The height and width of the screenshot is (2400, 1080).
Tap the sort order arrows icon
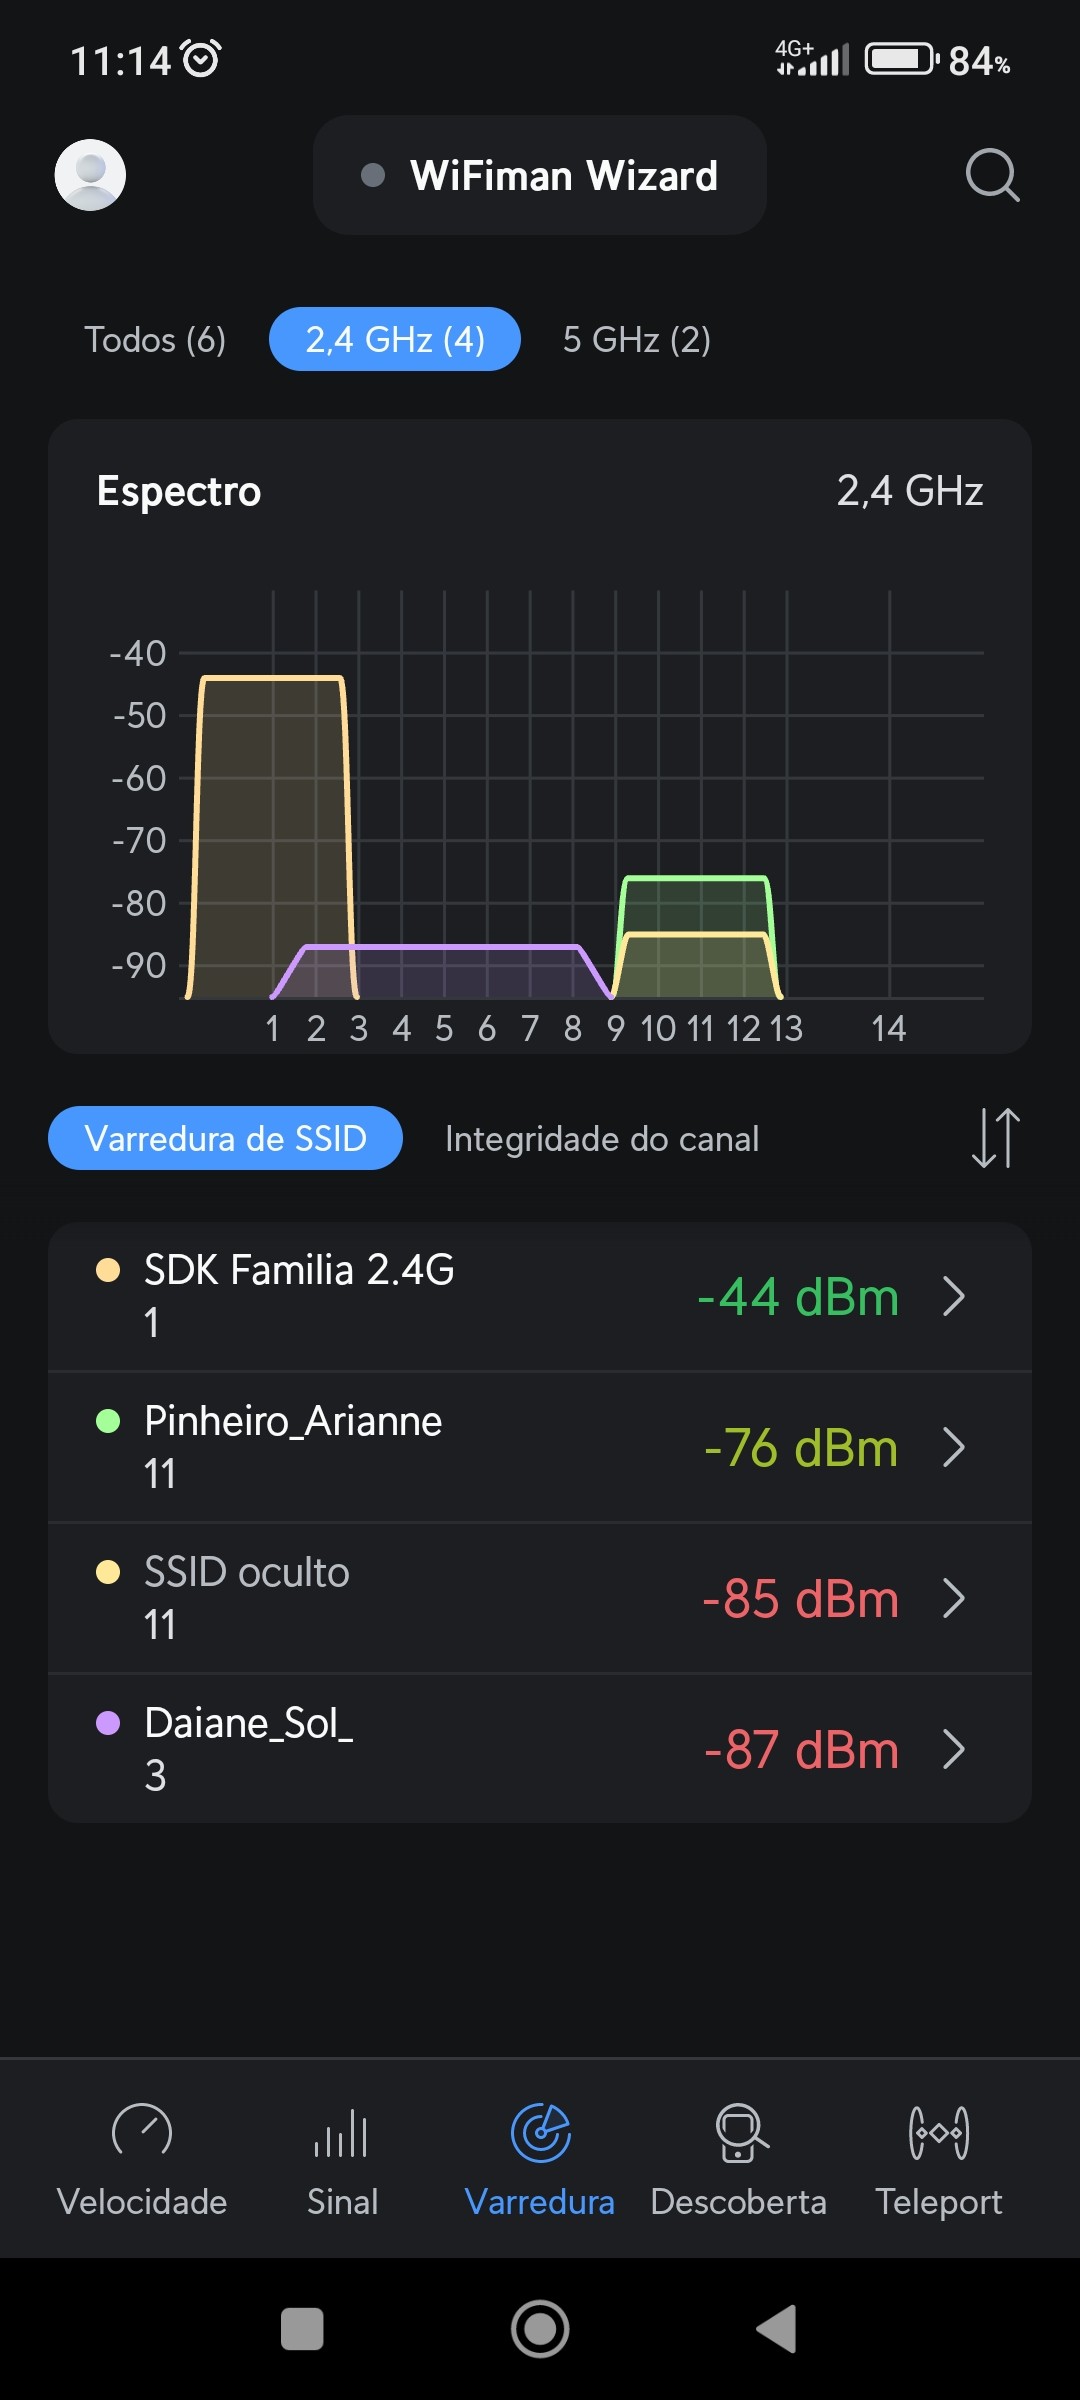click(995, 1138)
